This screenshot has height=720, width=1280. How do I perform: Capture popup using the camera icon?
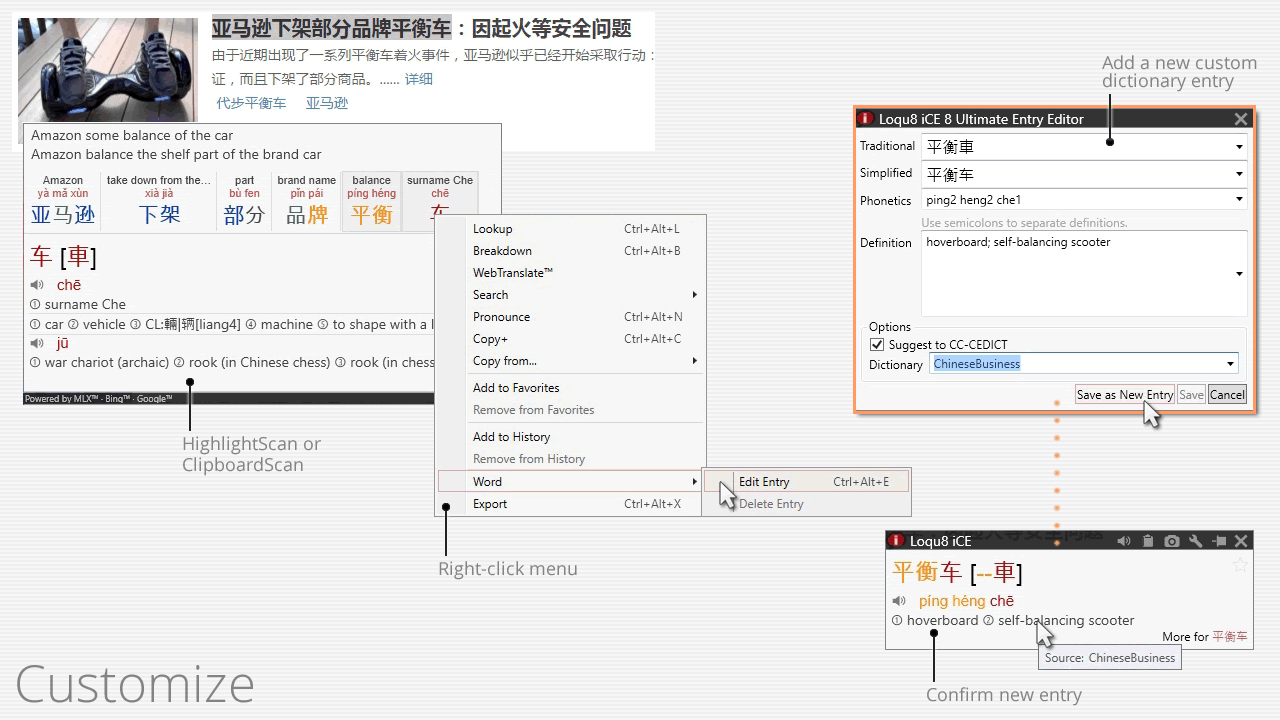(x=1171, y=540)
